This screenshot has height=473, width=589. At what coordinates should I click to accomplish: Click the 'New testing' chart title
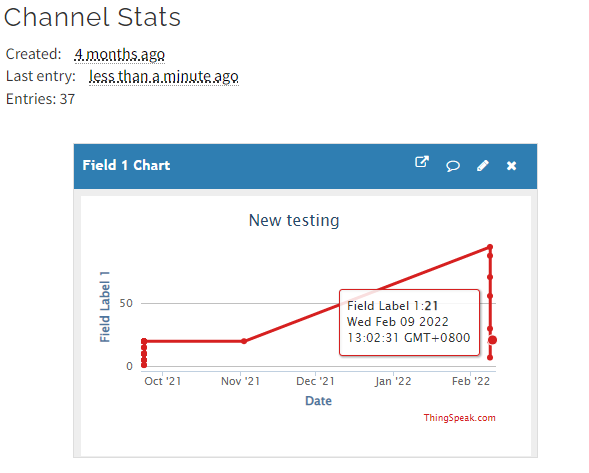tap(294, 220)
